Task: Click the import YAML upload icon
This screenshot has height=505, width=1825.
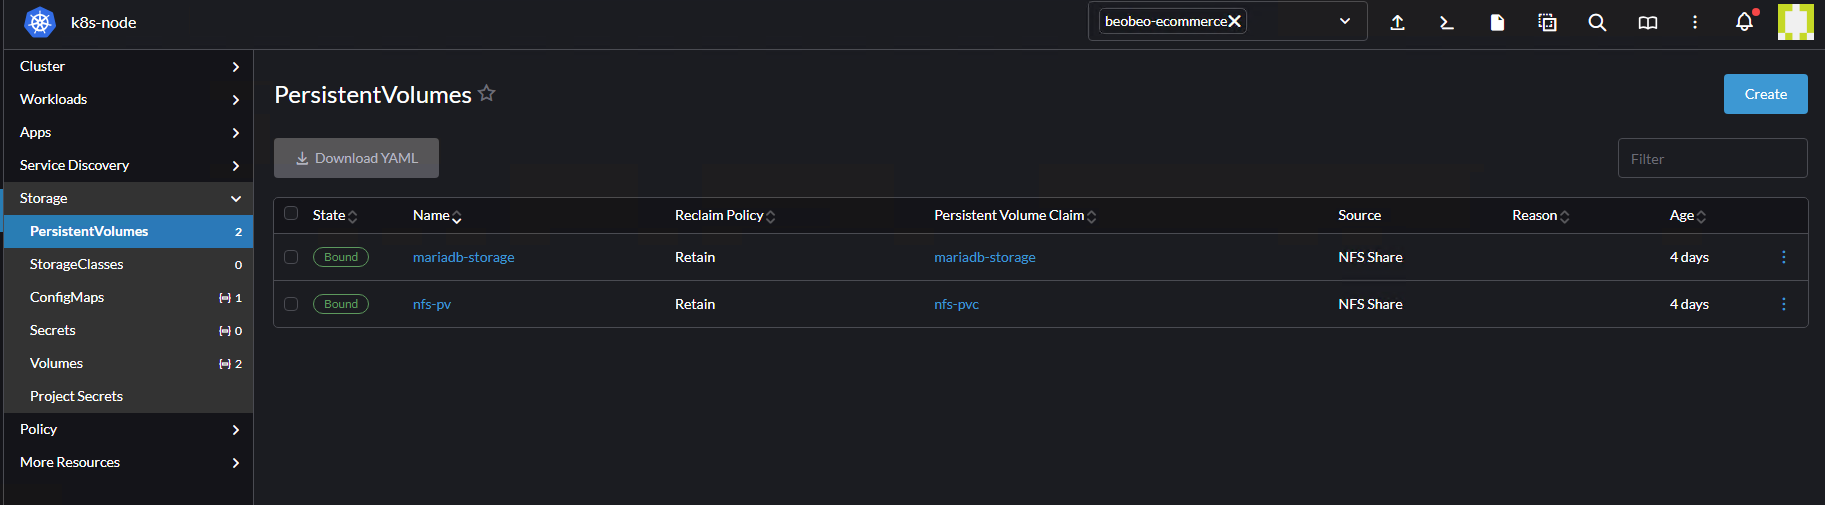Action: [x=1397, y=22]
